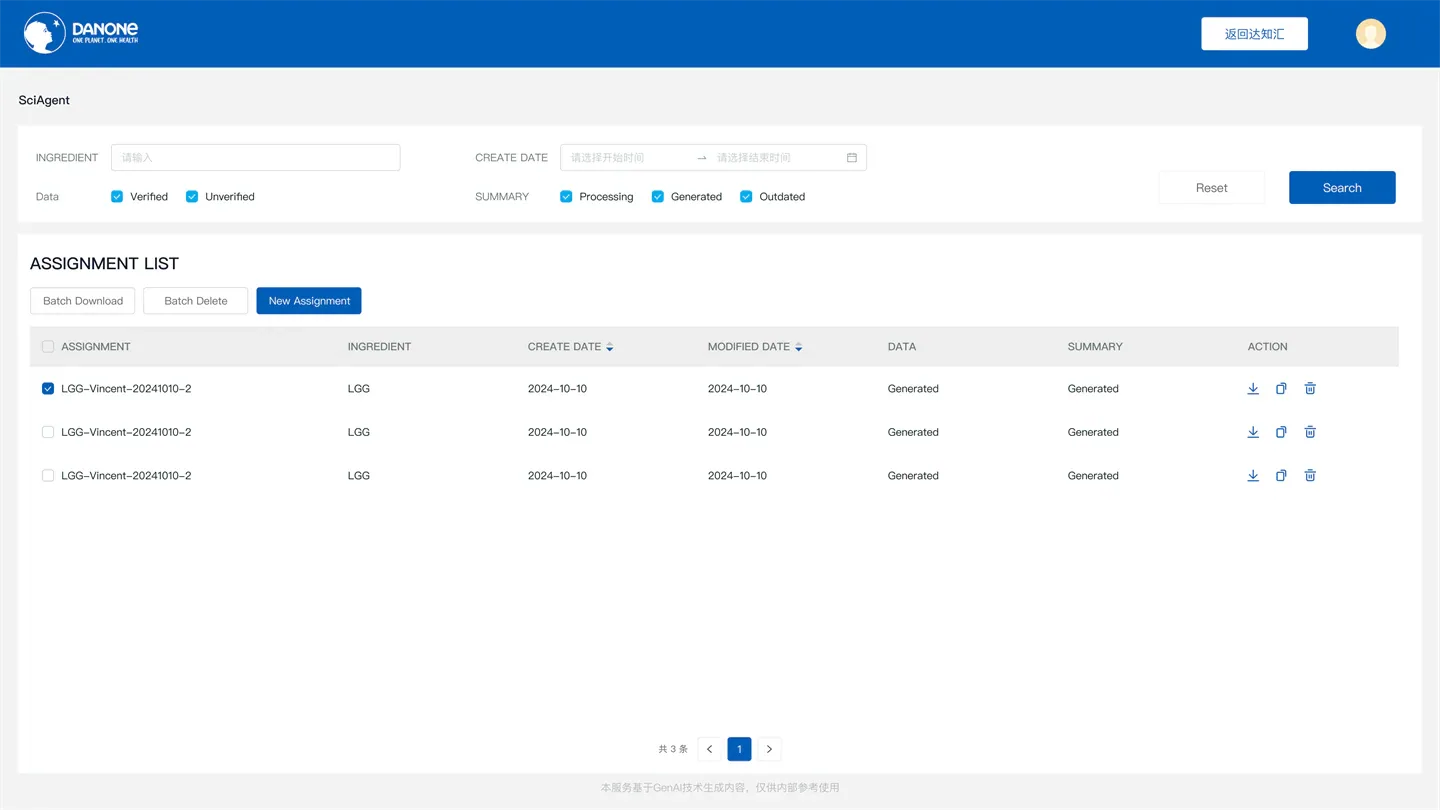The height and width of the screenshot is (810, 1440).
Task: Download the first LGG-Vincent assignment row
Action: click(x=1253, y=389)
